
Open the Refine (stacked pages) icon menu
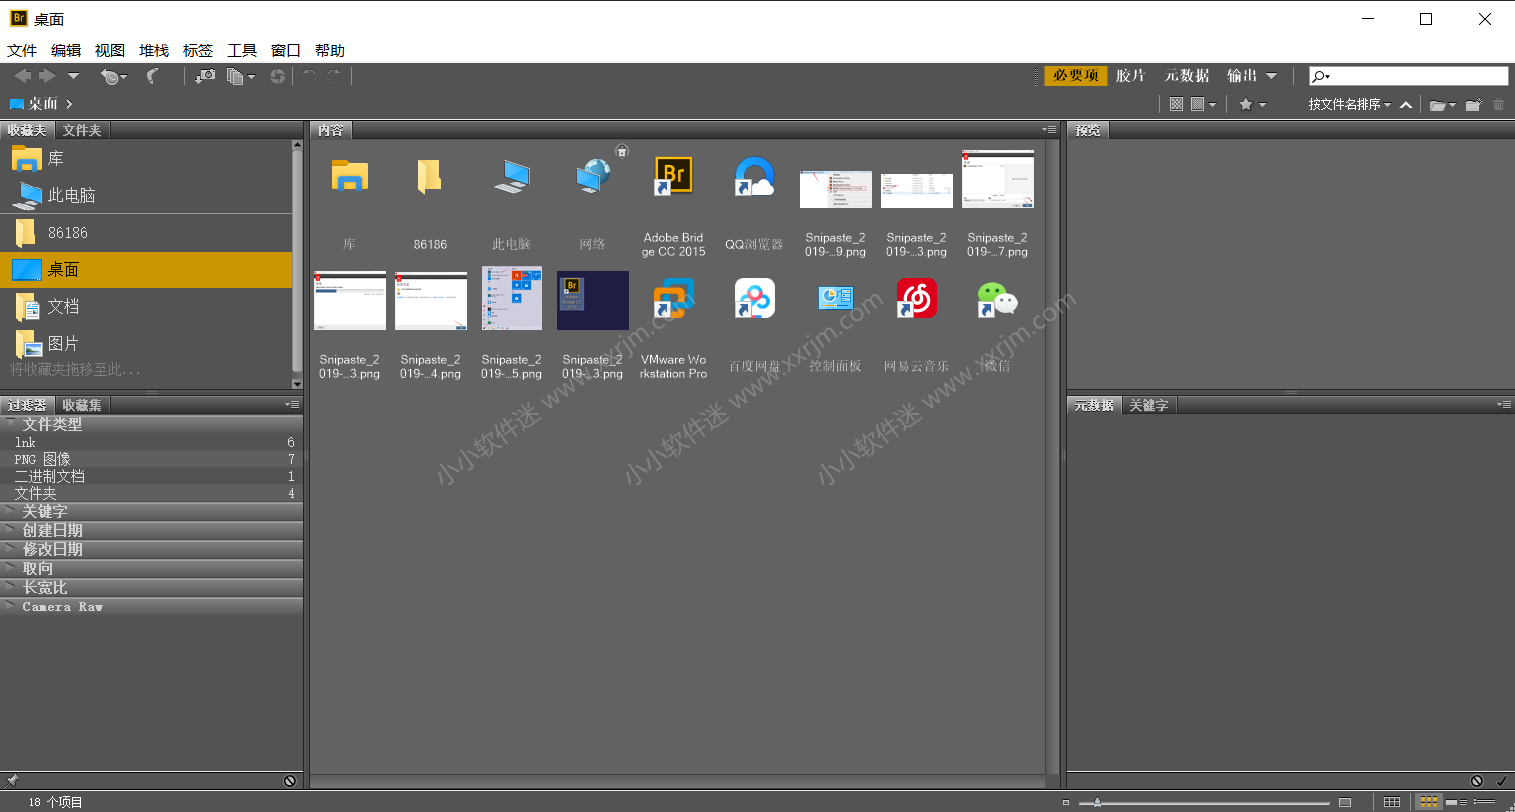pyautogui.click(x=240, y=76)
